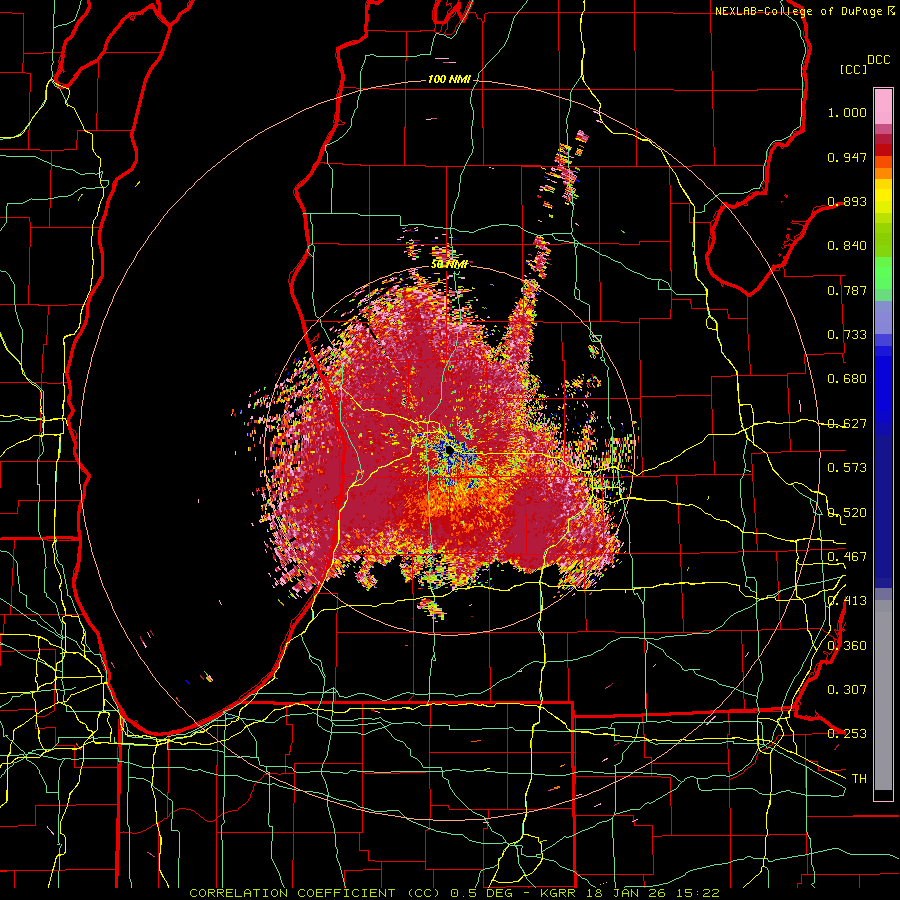The image size is (900, 900).
Task: Click the KGRR station identifier in caption
Action: point(560,893)
